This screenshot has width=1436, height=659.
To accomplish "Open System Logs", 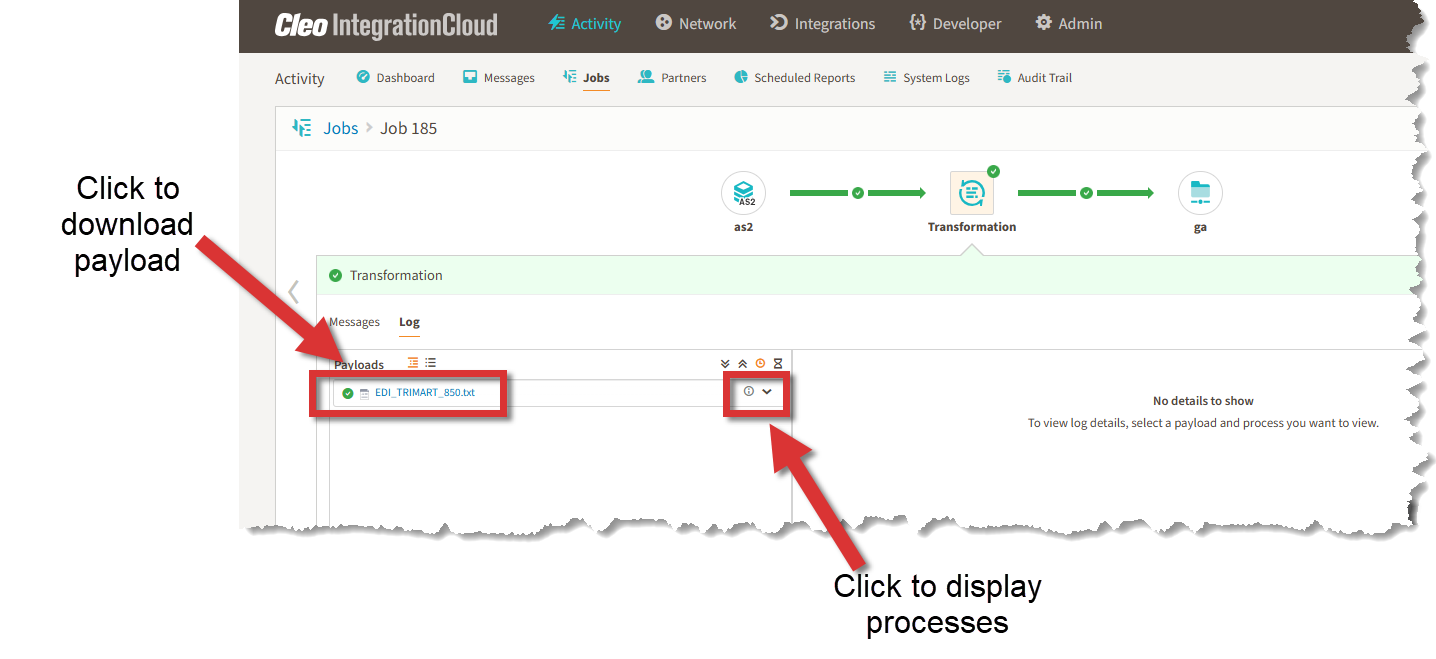I will point(926,78).
